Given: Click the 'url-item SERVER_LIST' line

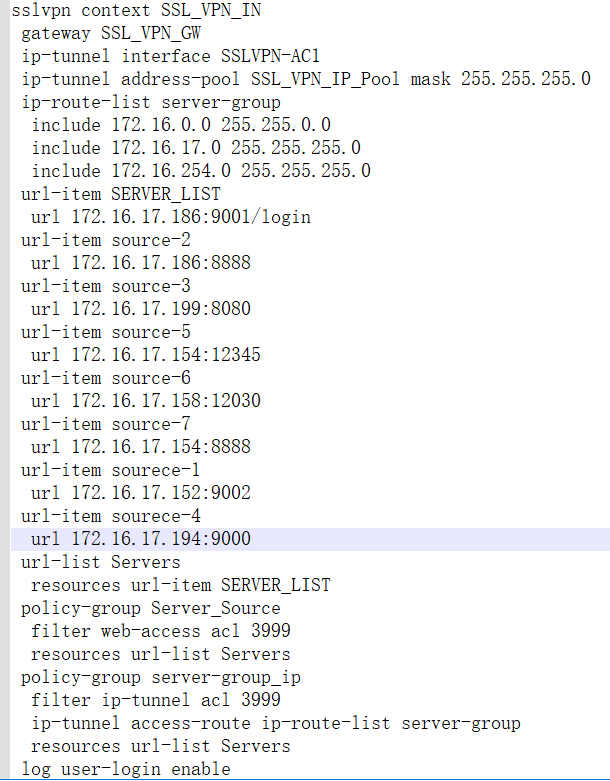Looking at the screenshot, I should tap(120, 194).
